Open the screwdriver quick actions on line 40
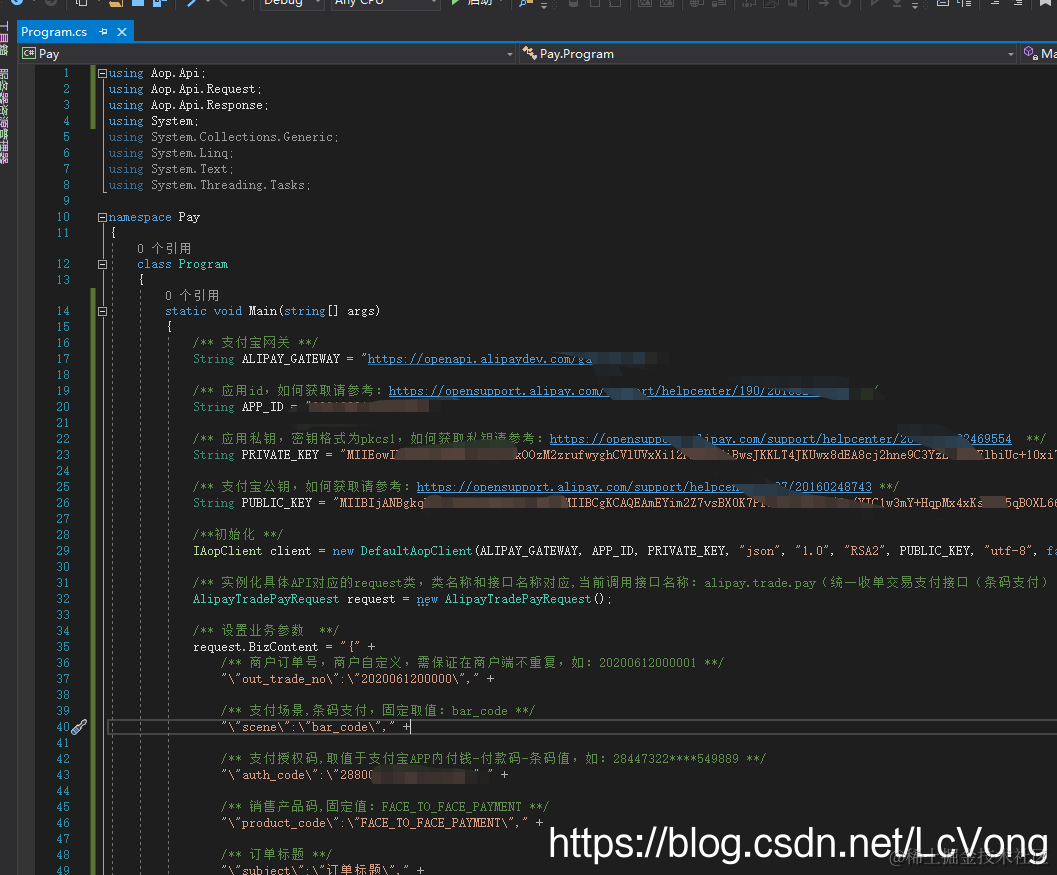 79,727
